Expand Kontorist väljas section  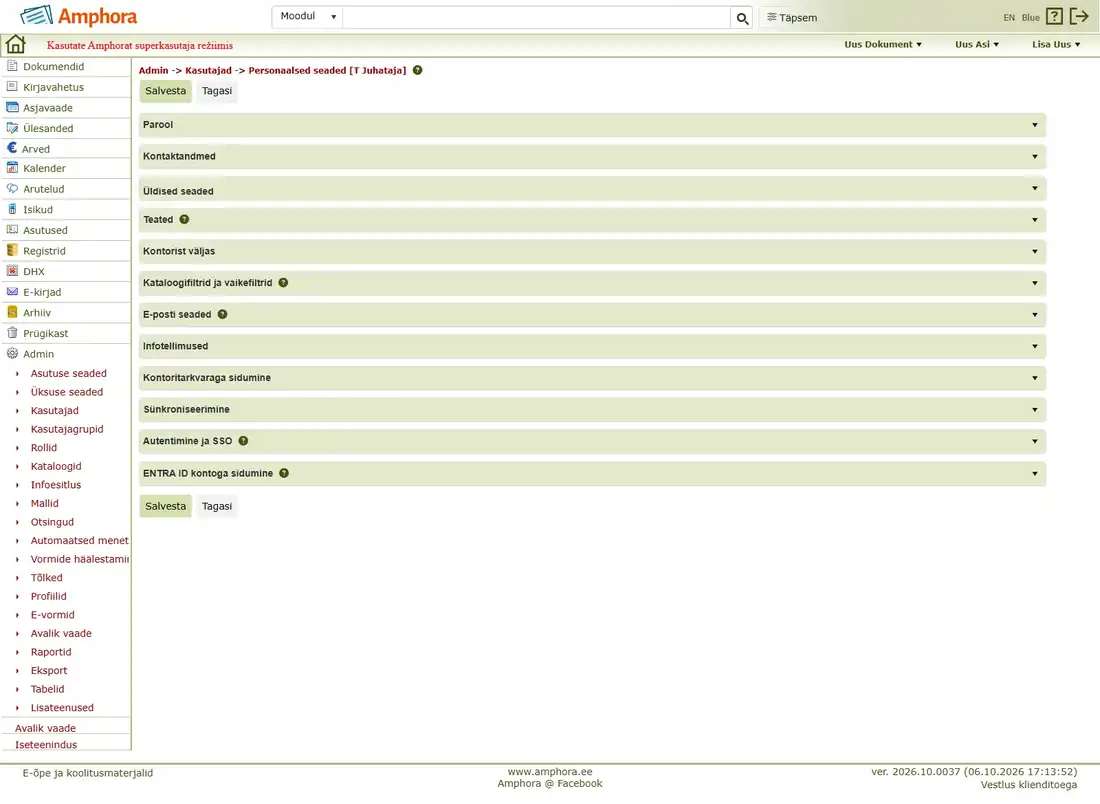[592, 251]
